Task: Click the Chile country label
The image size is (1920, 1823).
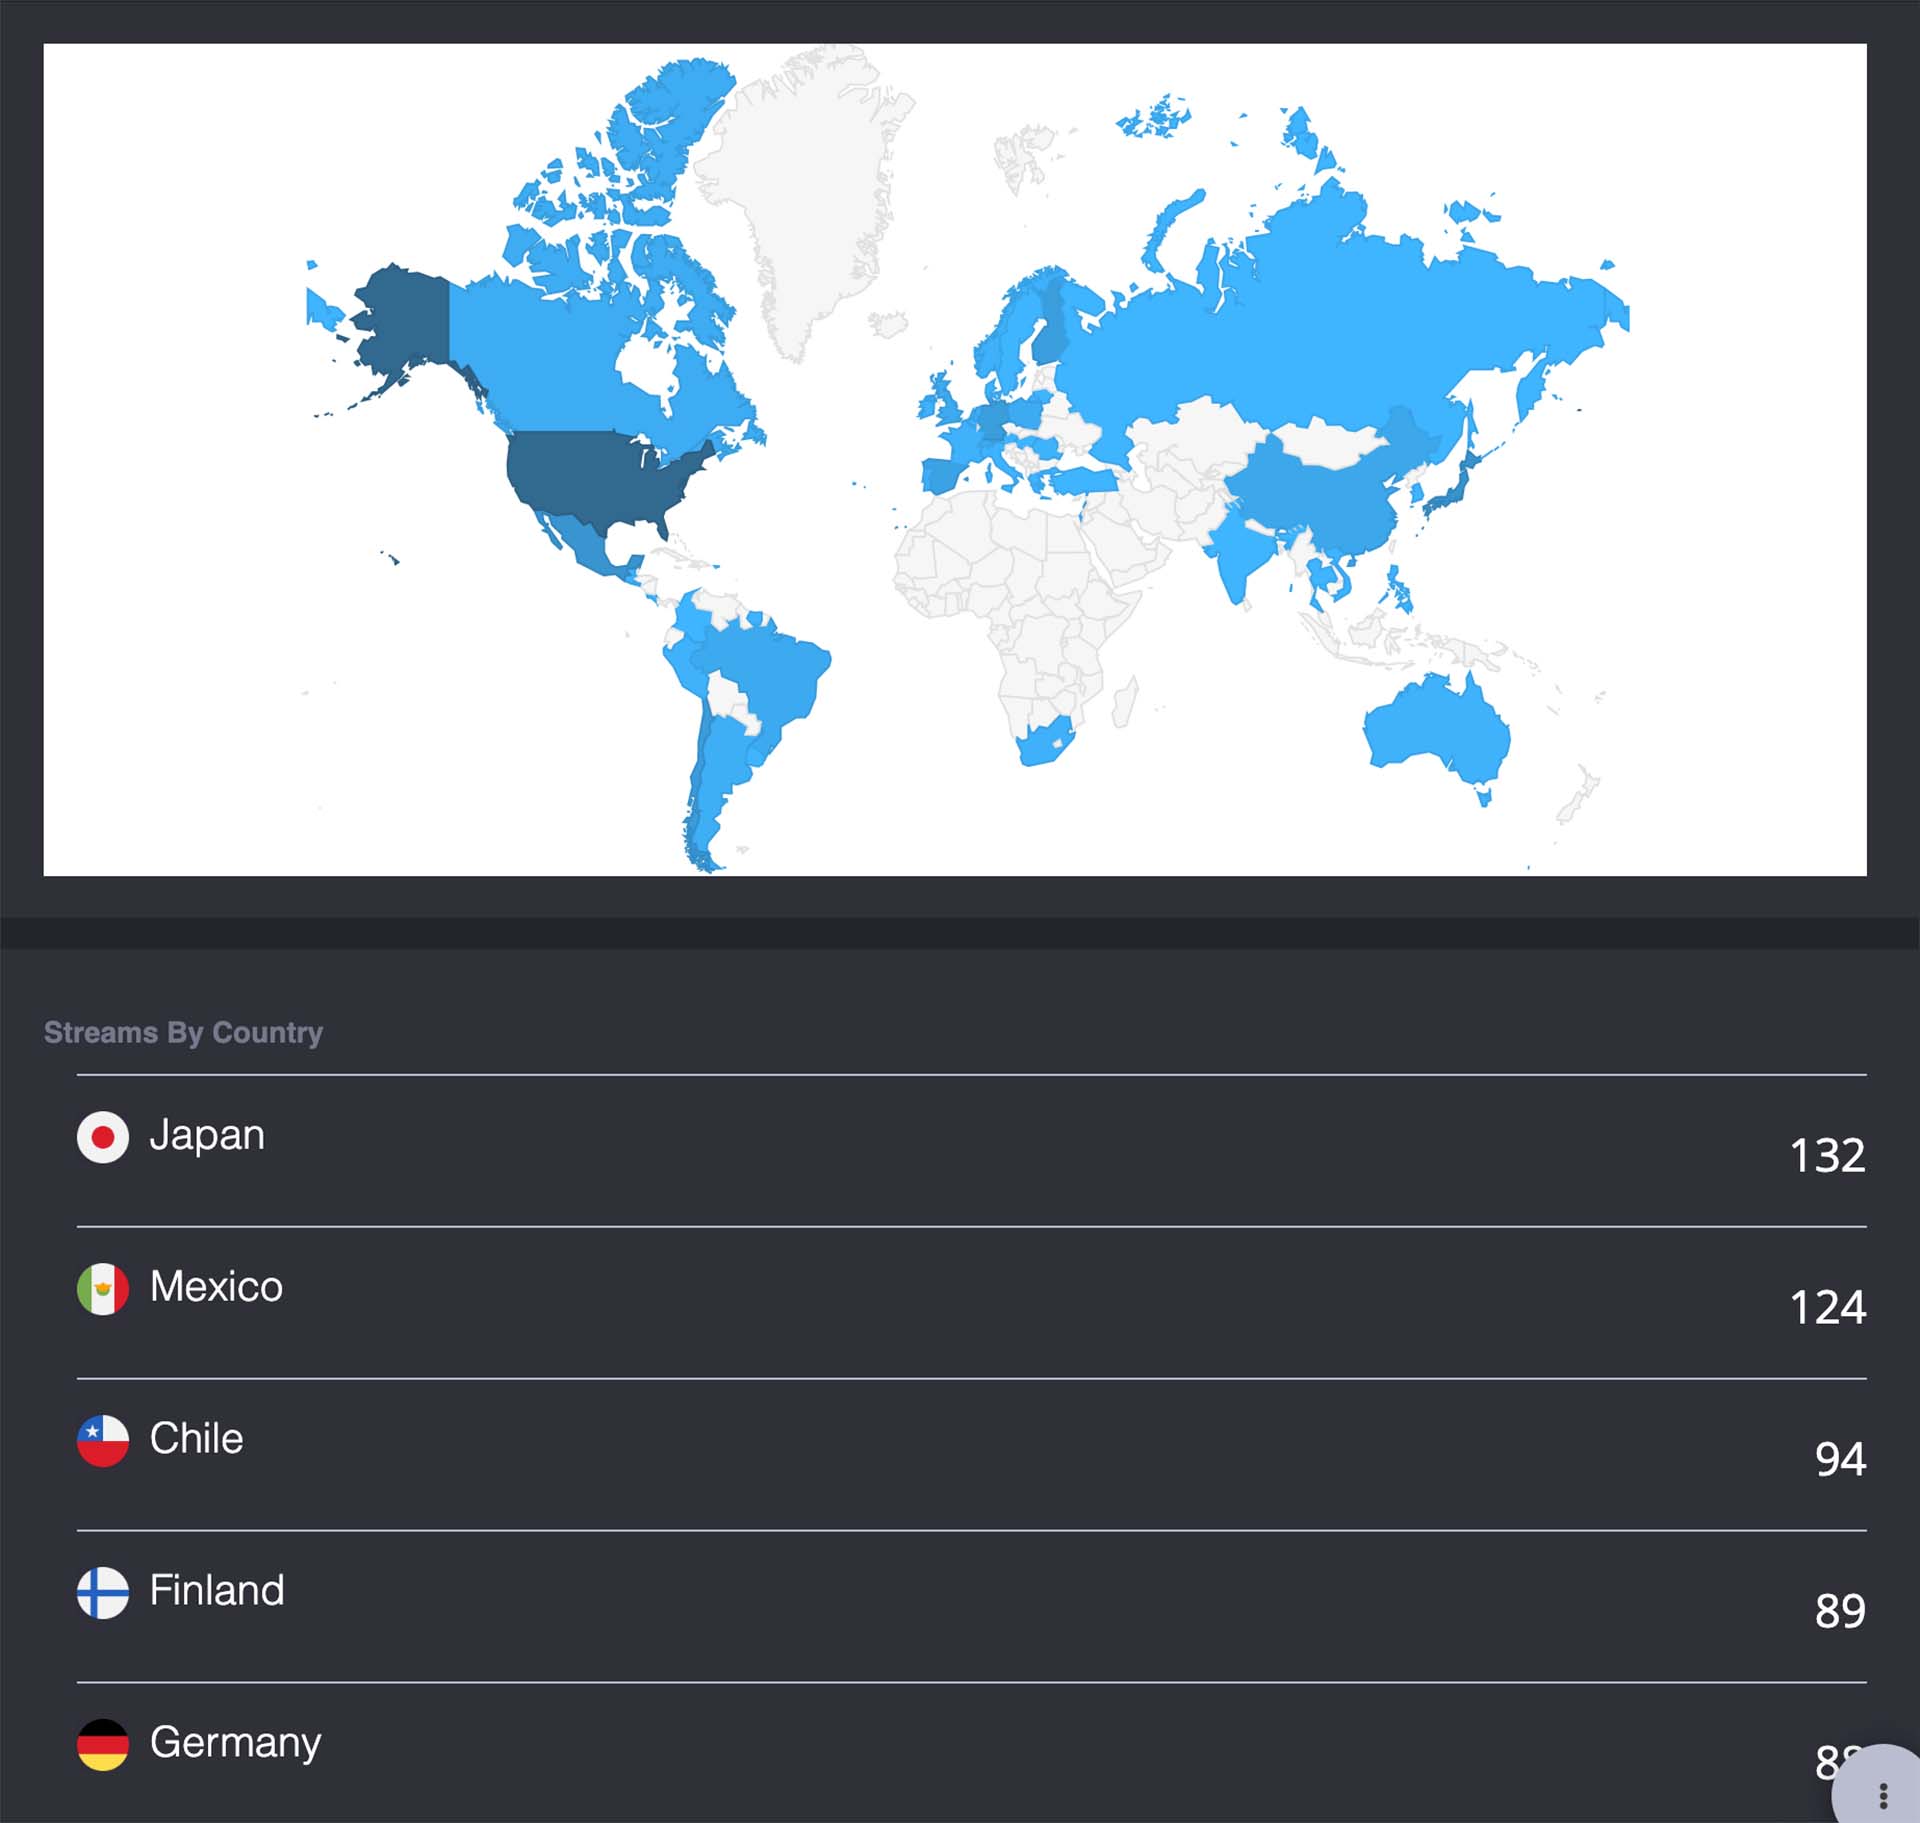Action: coord(196,1439)
